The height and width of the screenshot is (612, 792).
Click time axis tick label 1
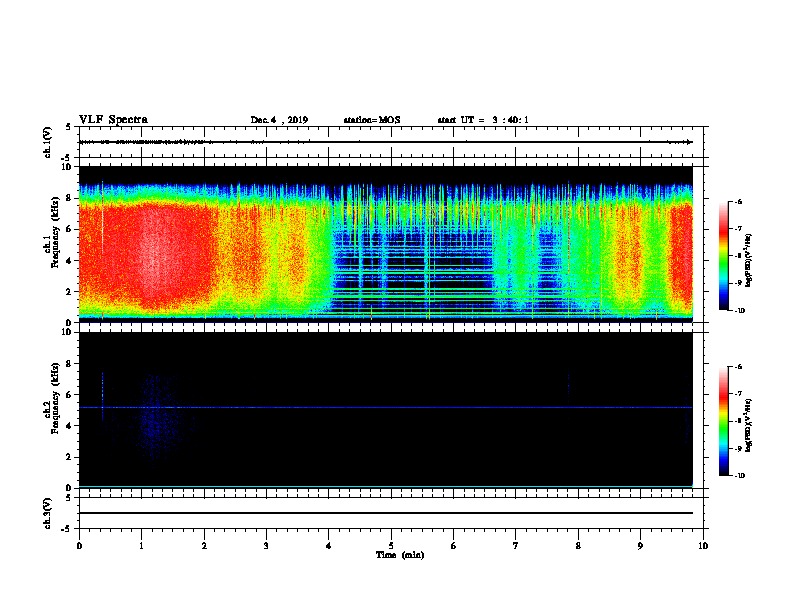click(141, 545)
